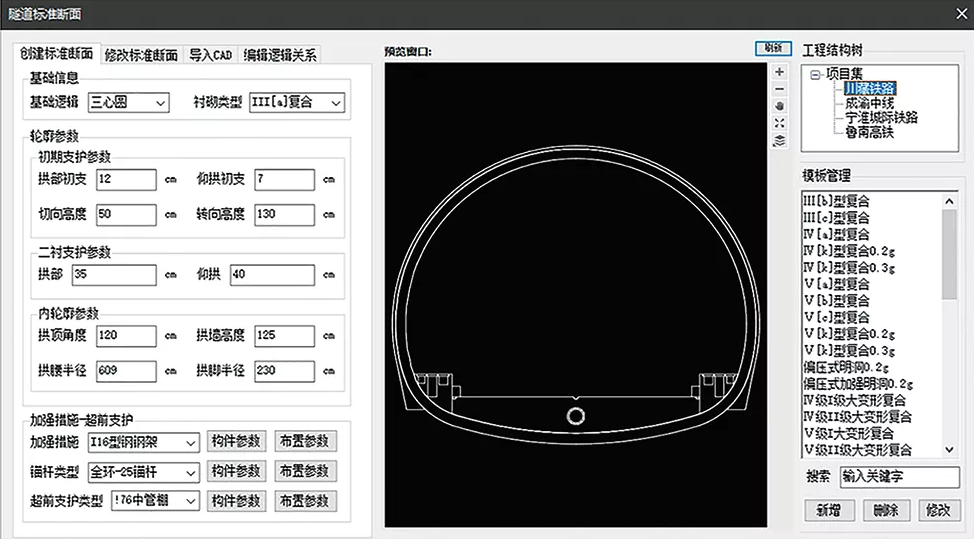This screenshot has width=974, height=539.
Task: Click 构件参数 in the 锚杆类型 row
Action: coord(236,471)
